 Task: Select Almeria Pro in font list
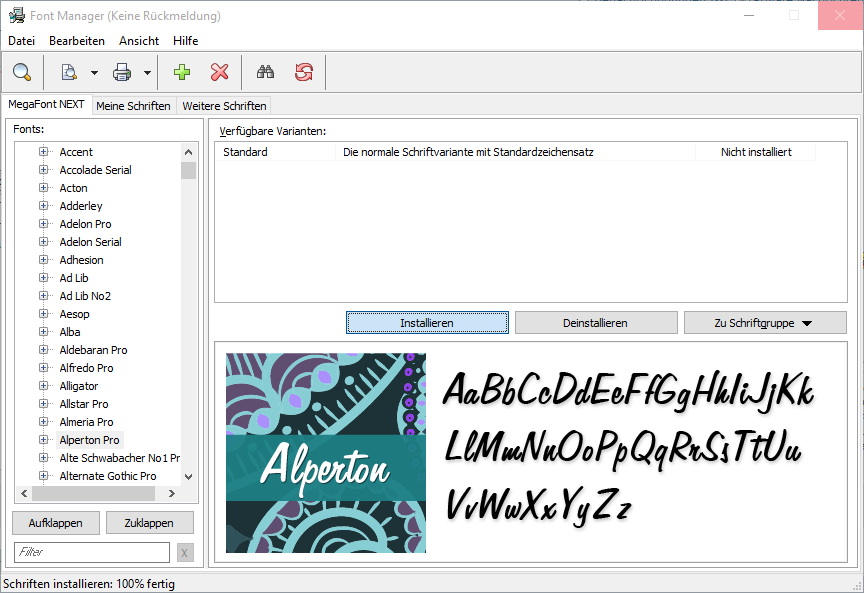87,422
